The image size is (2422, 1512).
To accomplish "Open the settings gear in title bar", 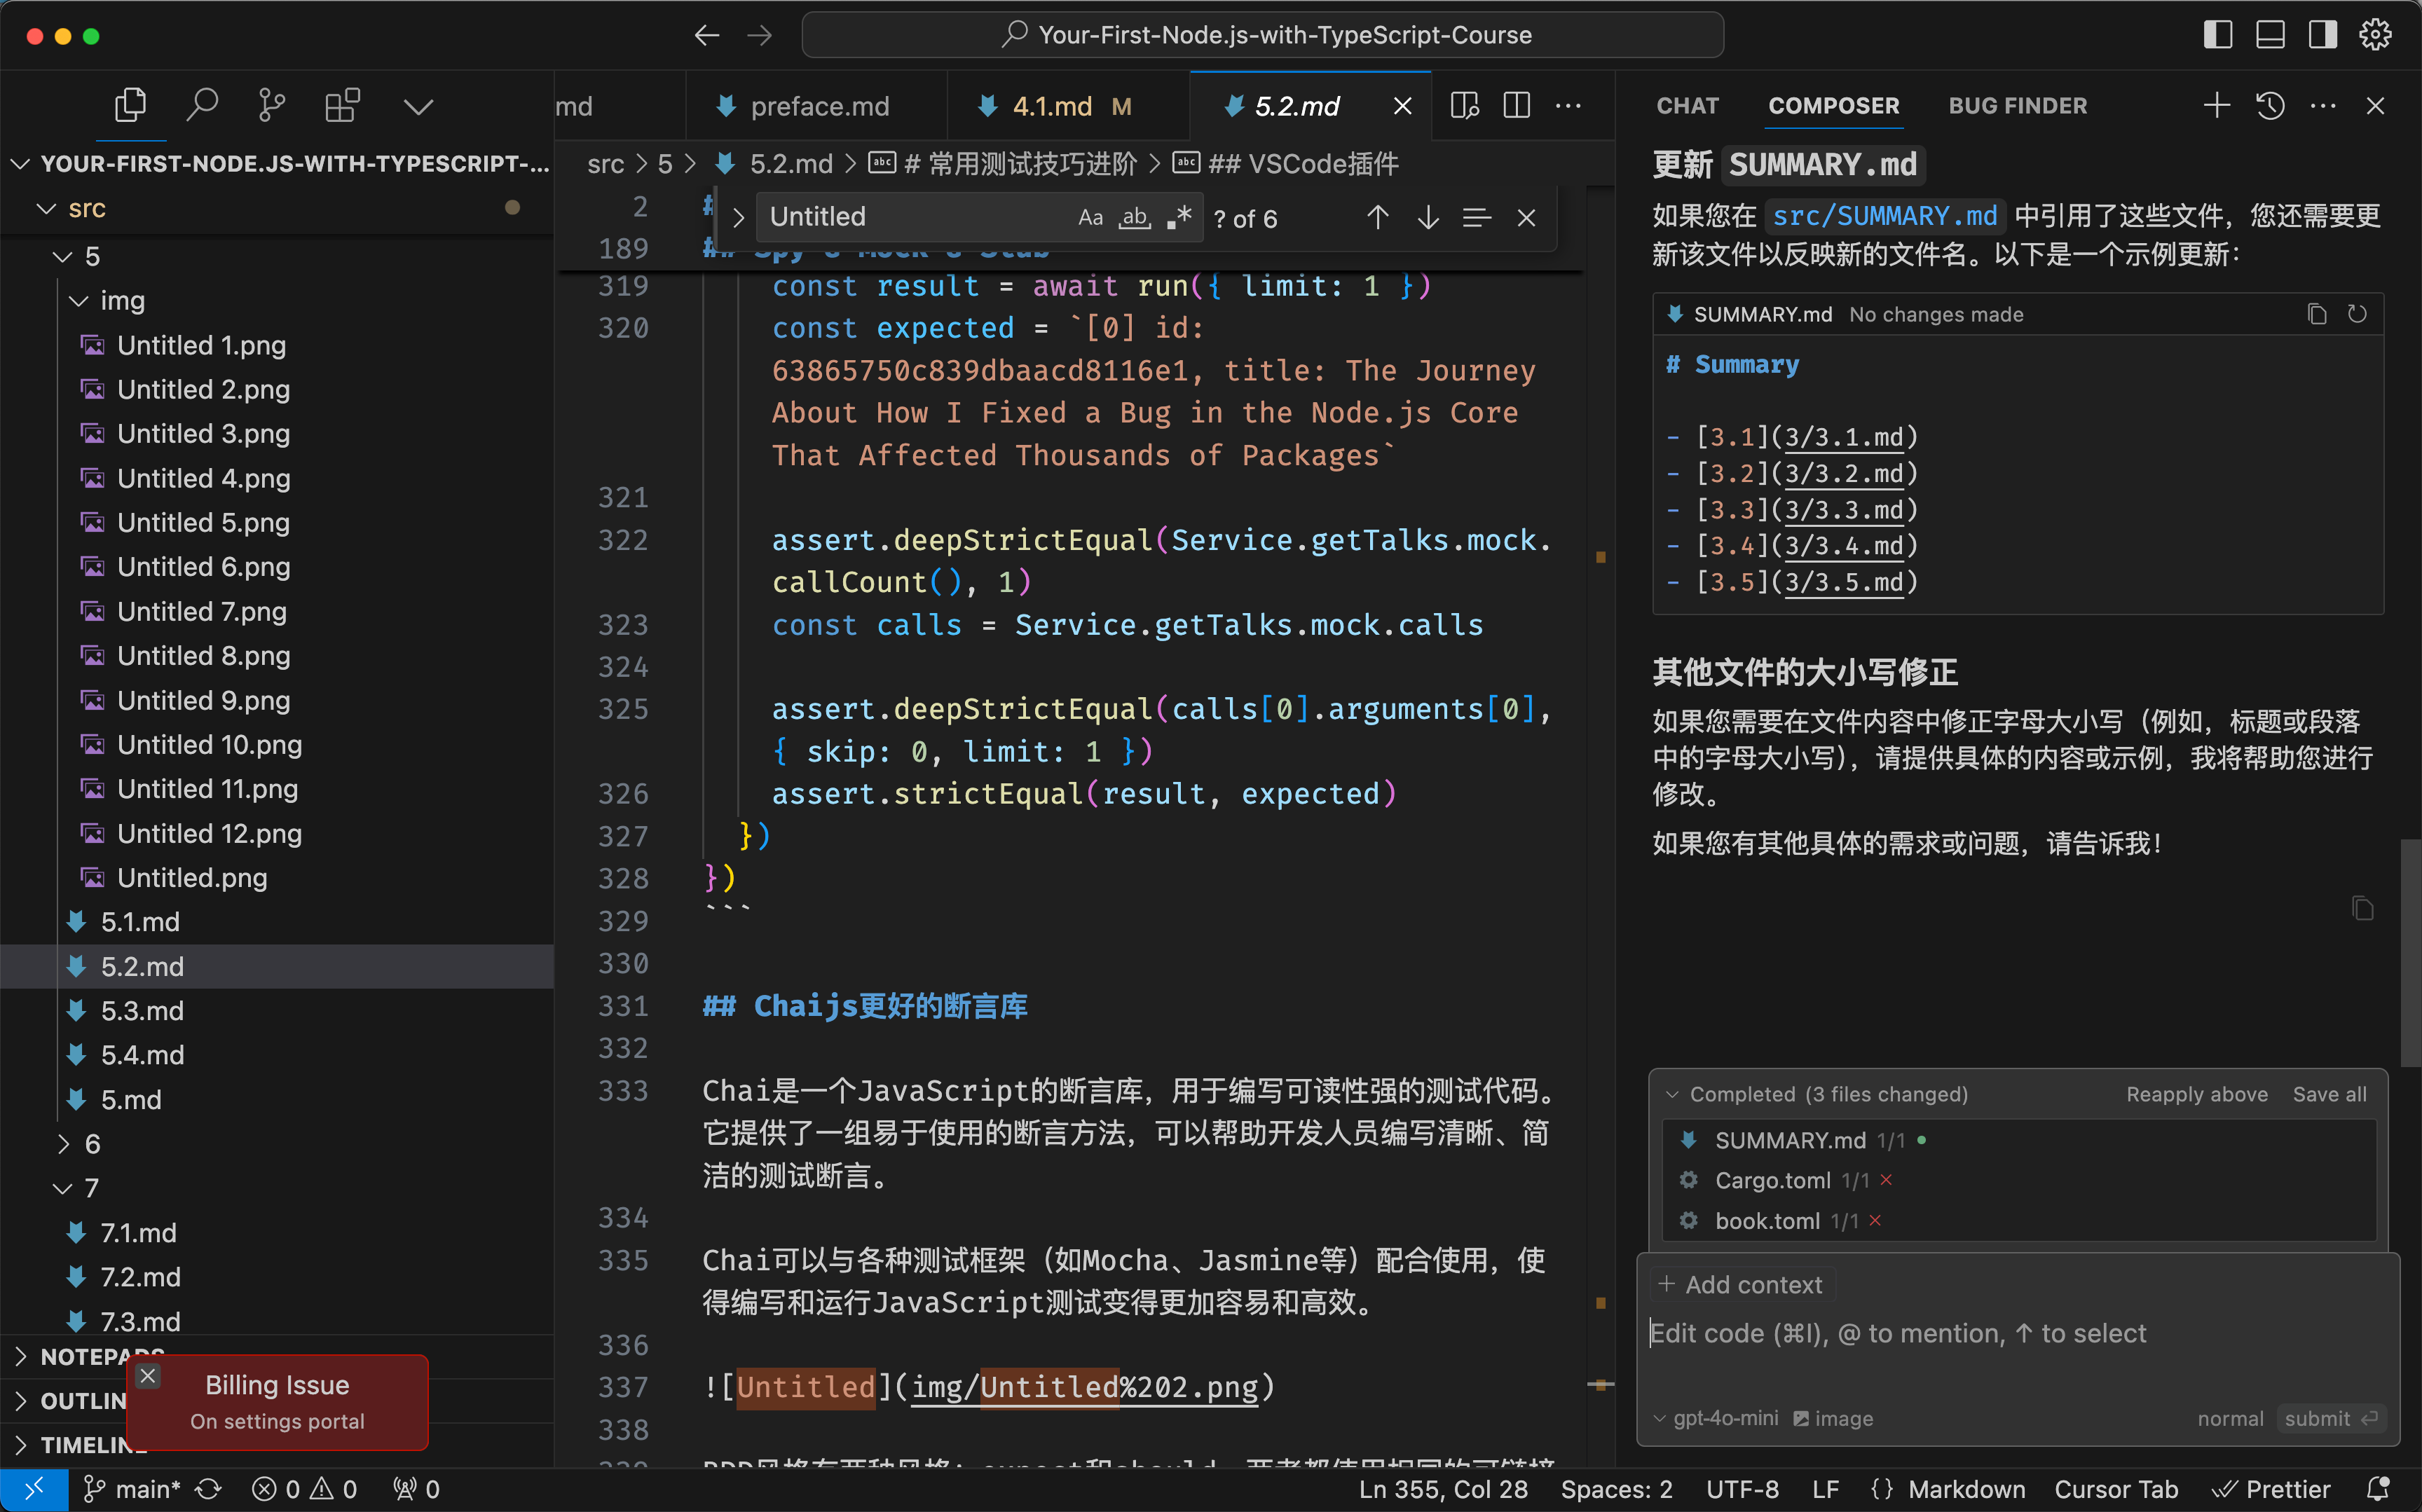I will point(2375,35).
